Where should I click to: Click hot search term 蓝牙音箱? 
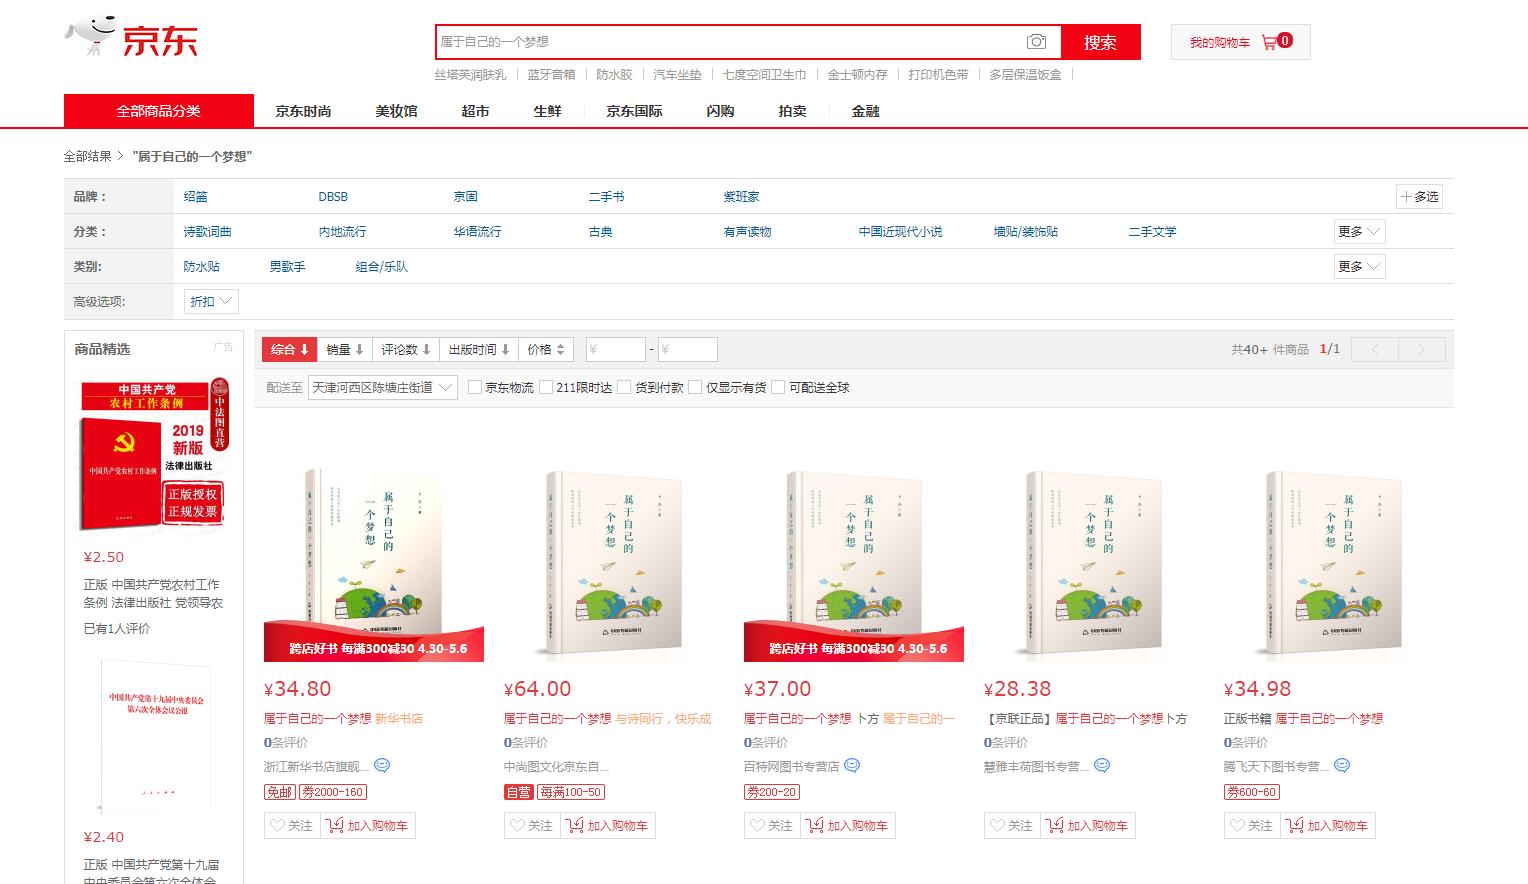[x=551, y=75]
